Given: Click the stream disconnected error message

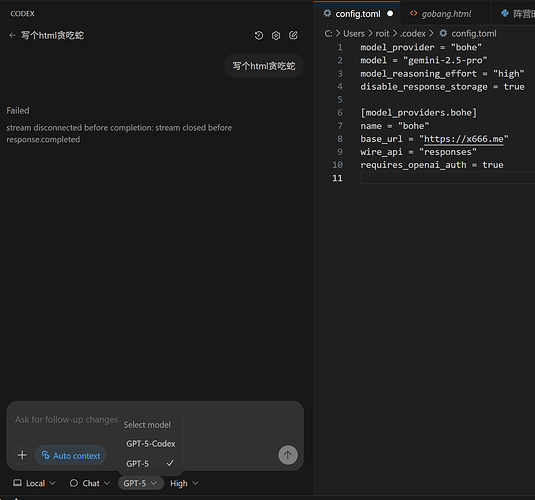Looking at the screenshot, I should (x=119, y=133).
